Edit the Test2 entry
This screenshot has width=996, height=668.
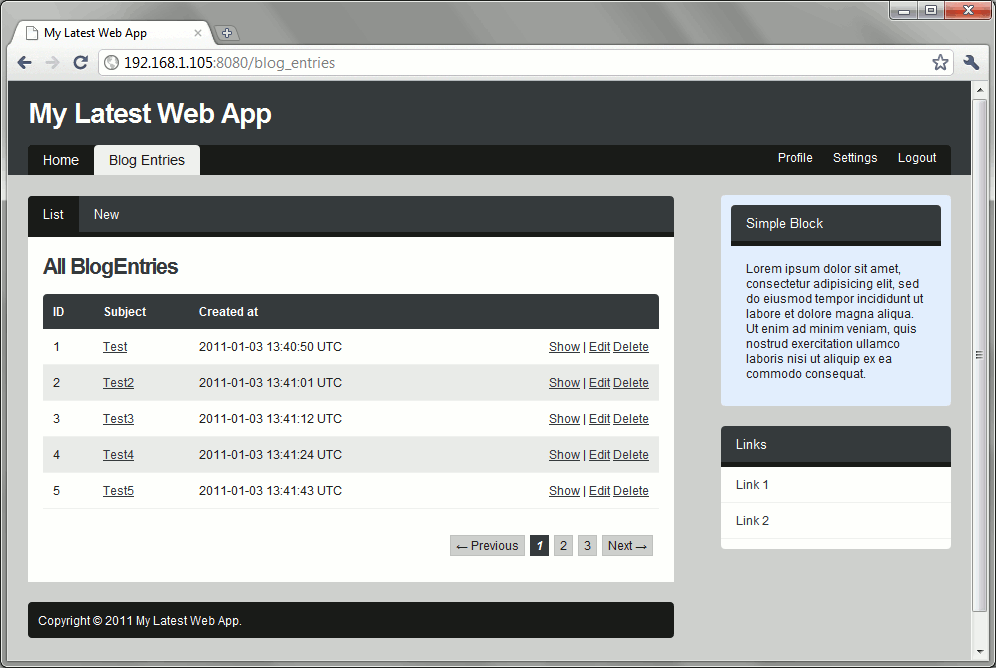tap(599, 383)
